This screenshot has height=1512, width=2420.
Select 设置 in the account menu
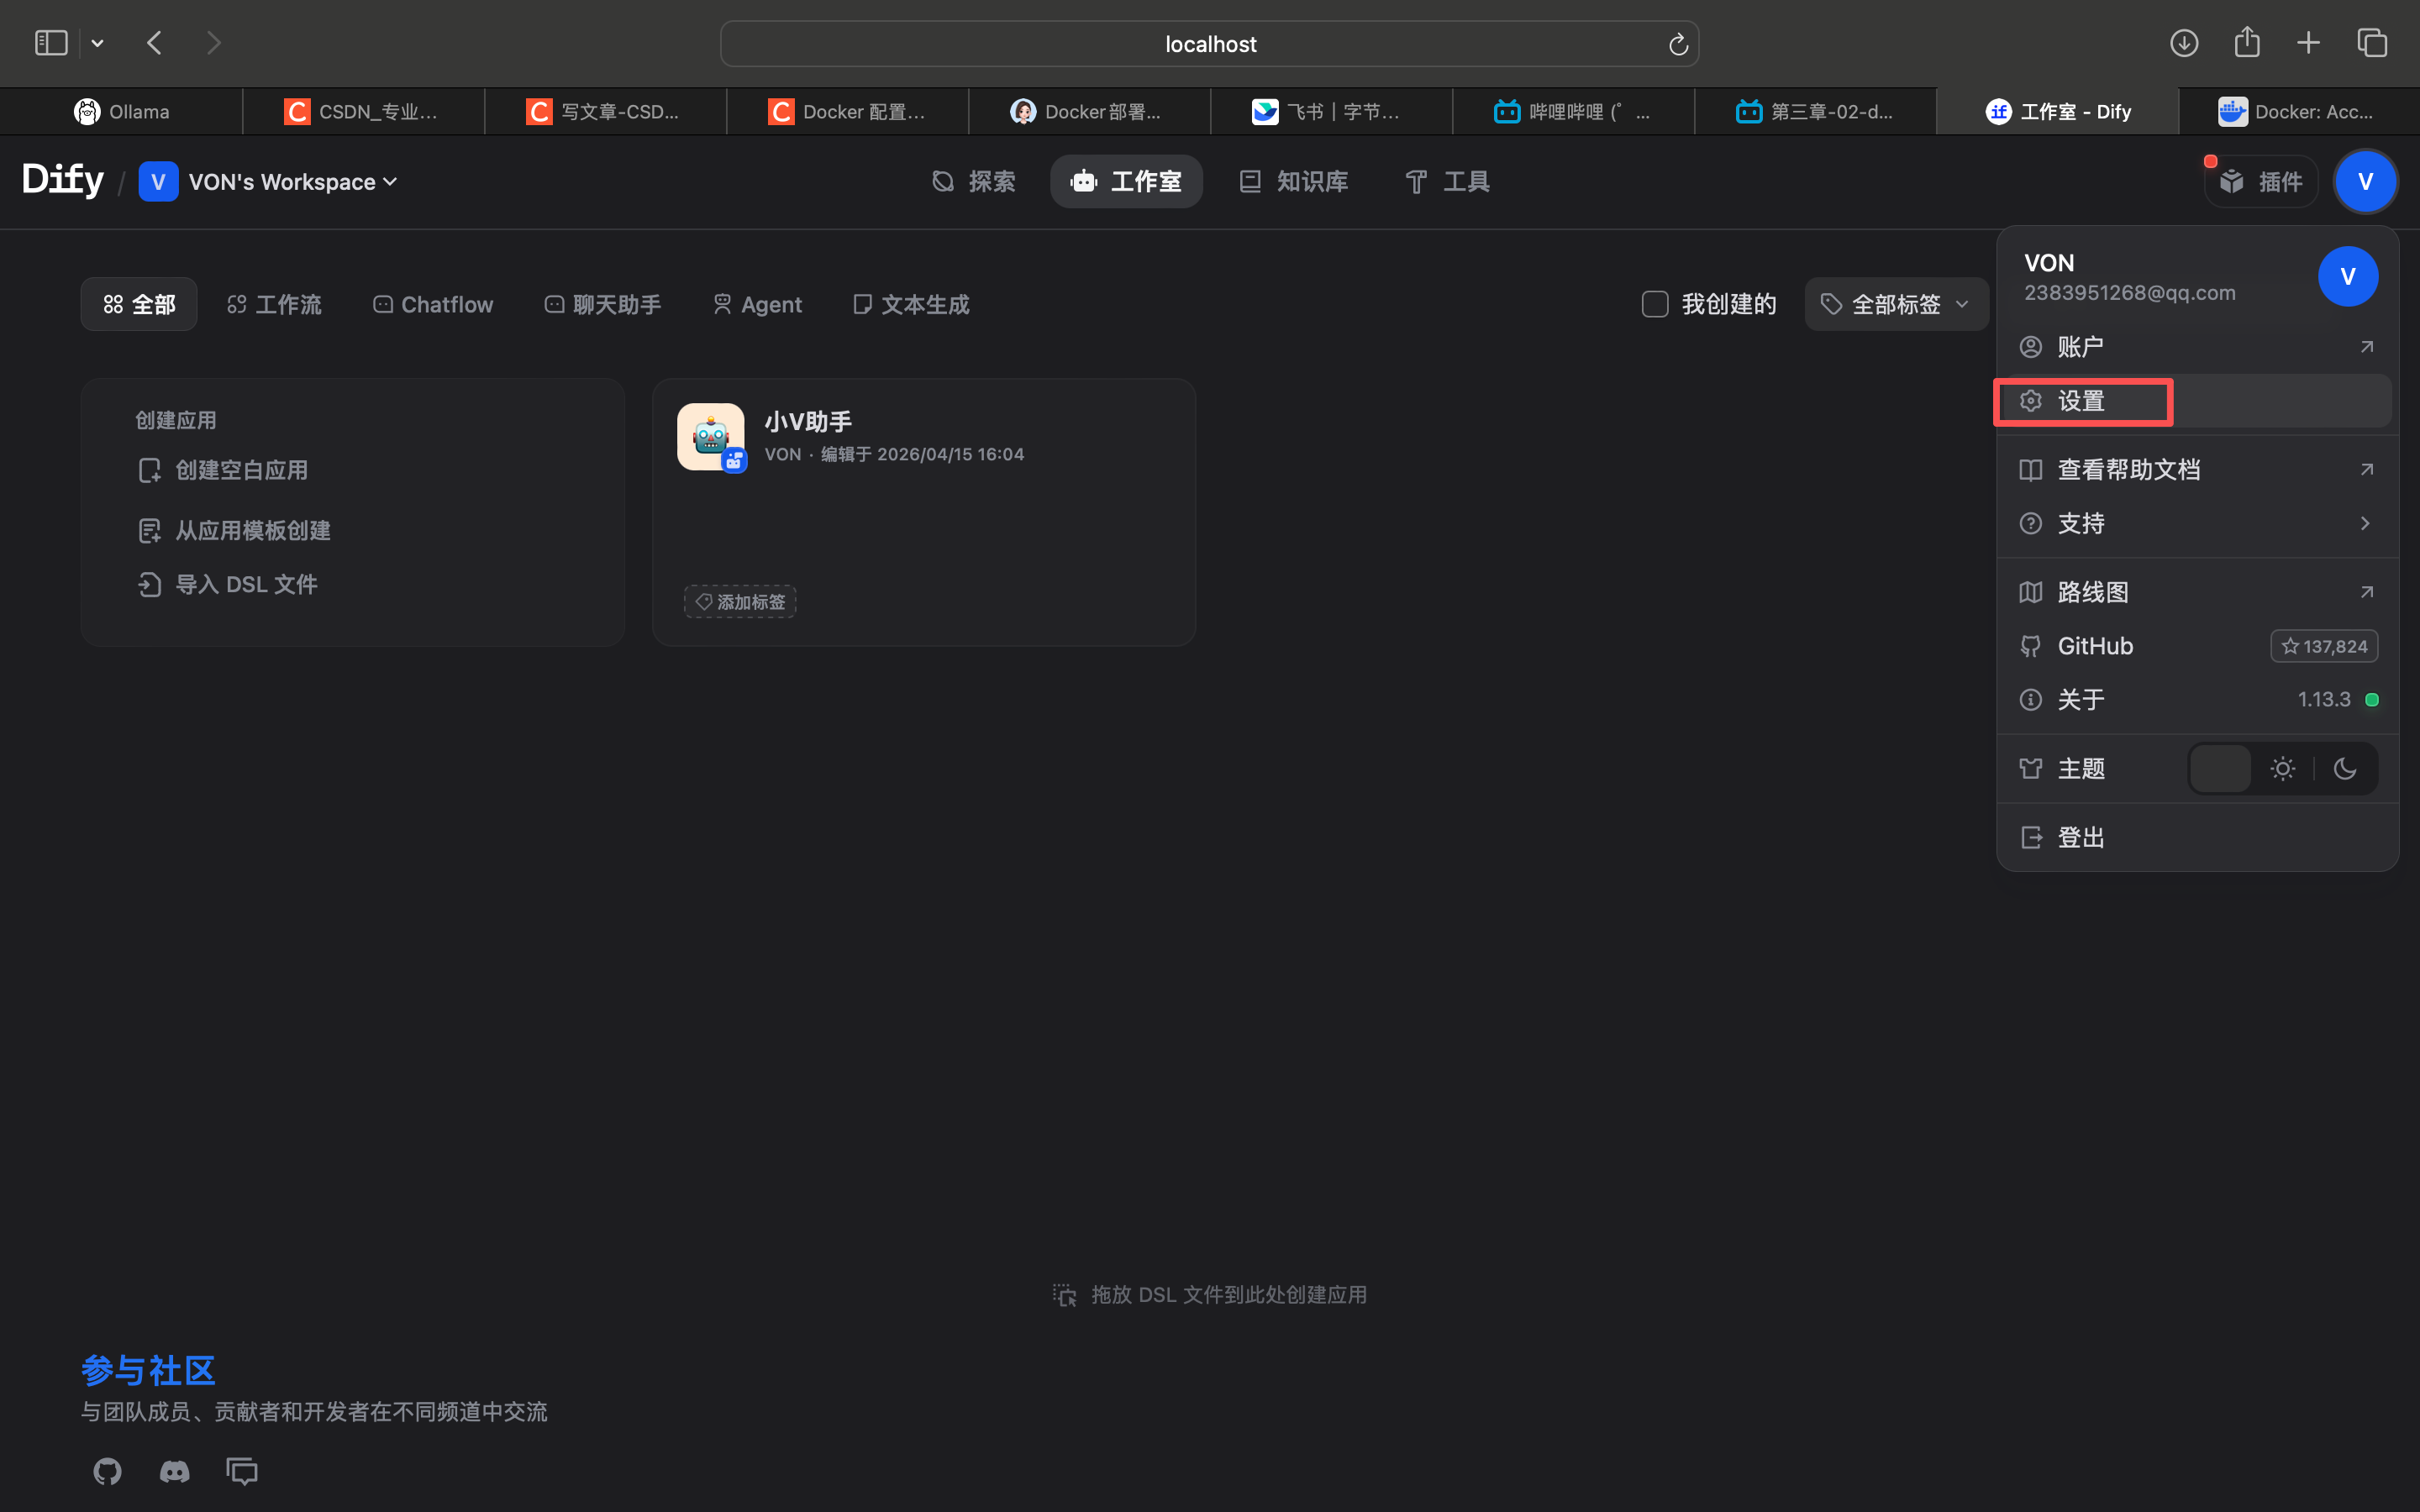2082,401
